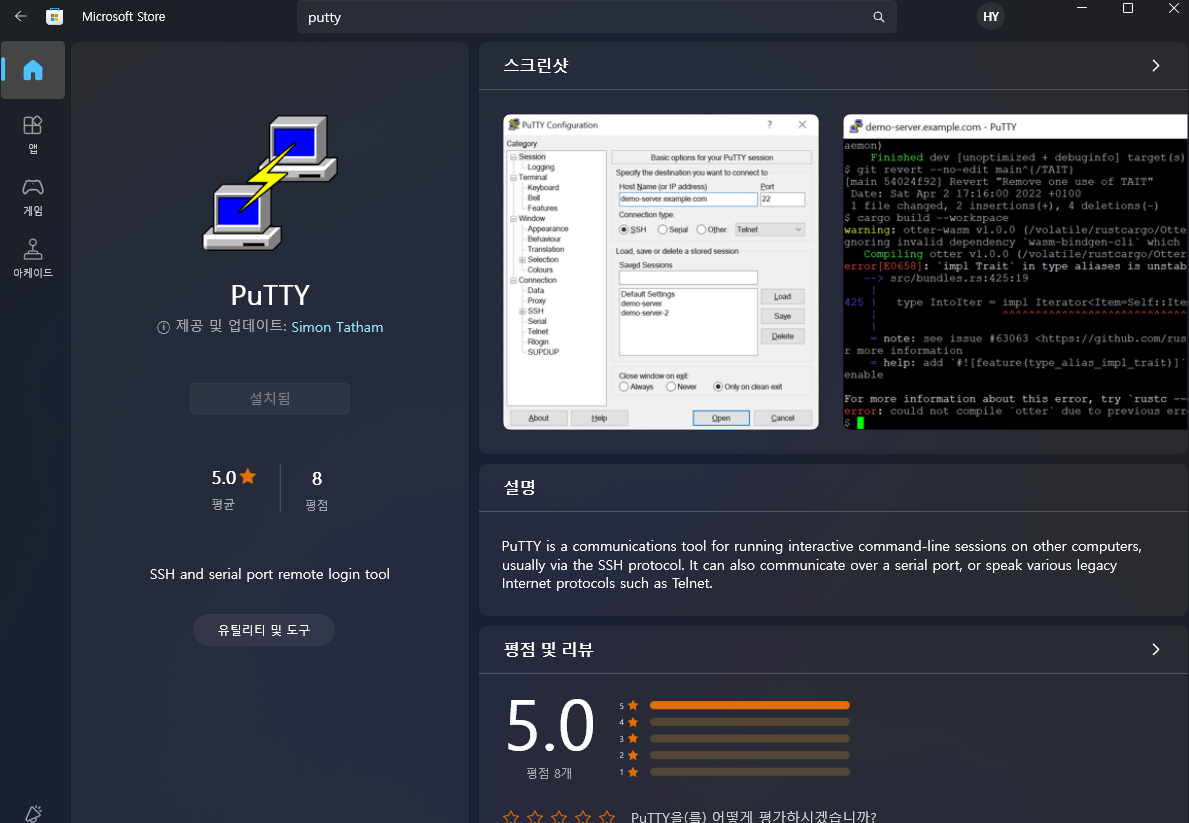Open the 게임 section in sidebar

(x=33, y=196)
